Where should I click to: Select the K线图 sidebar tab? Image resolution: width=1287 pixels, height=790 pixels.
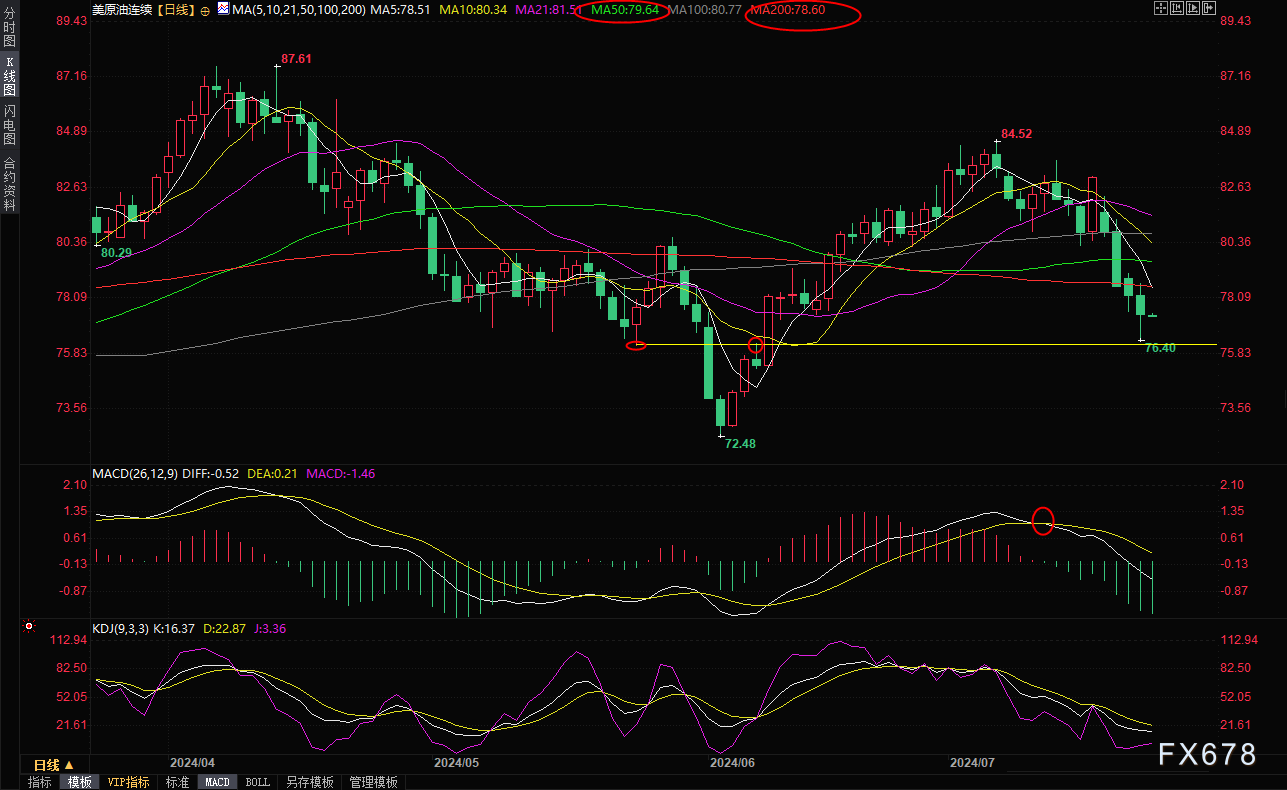[x=9, y=76]
